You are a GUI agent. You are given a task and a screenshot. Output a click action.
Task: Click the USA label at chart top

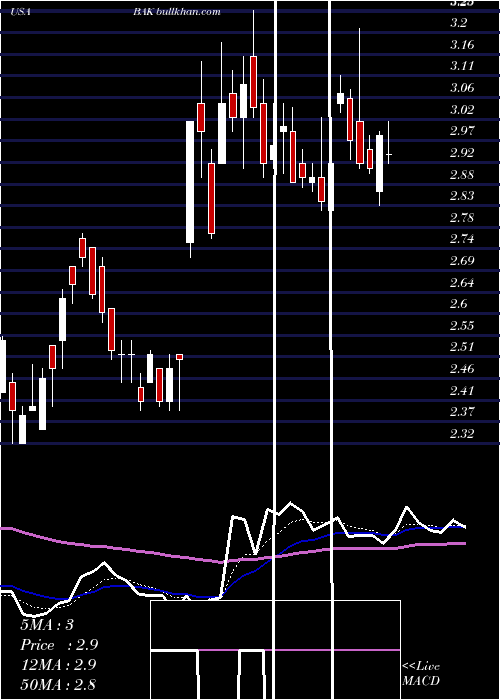(21, 12)
